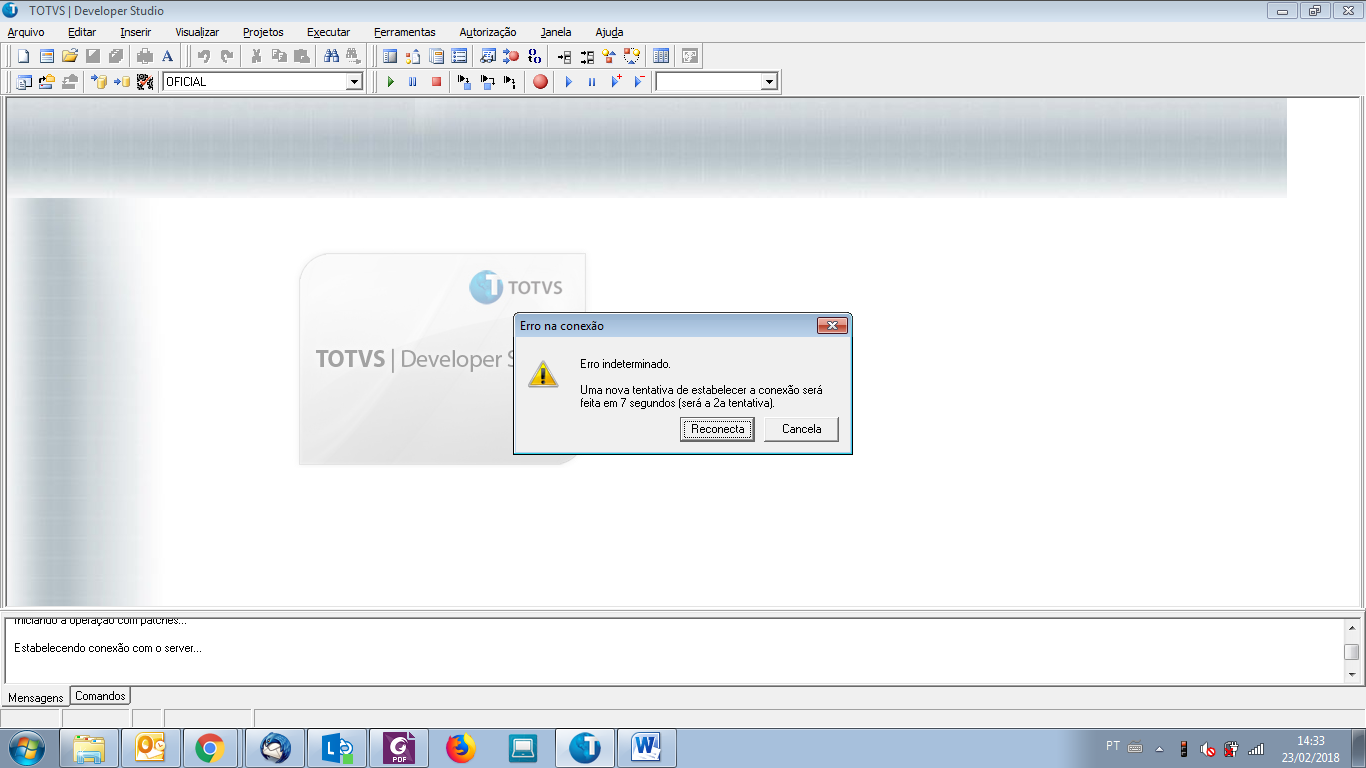Click the 'Estabelecendo conexão com o server...' message

point(108,648)
